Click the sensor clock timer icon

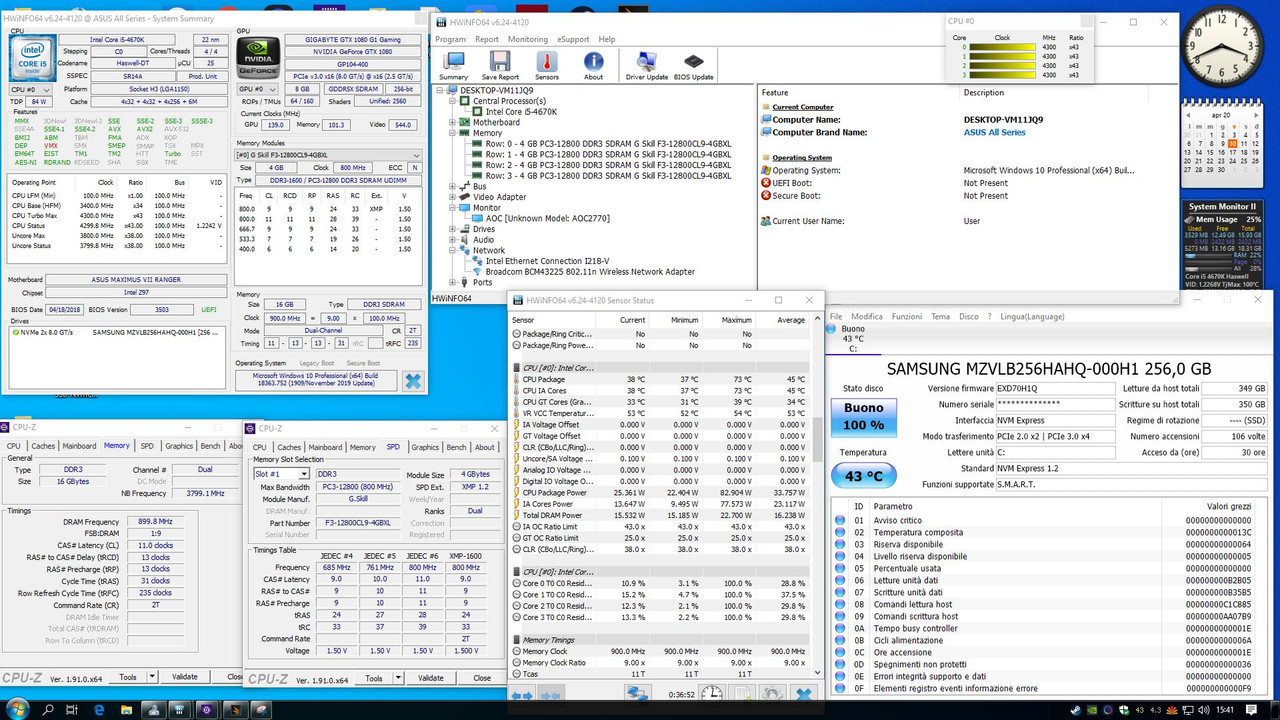pyautogui.click(x=711, y=694)
